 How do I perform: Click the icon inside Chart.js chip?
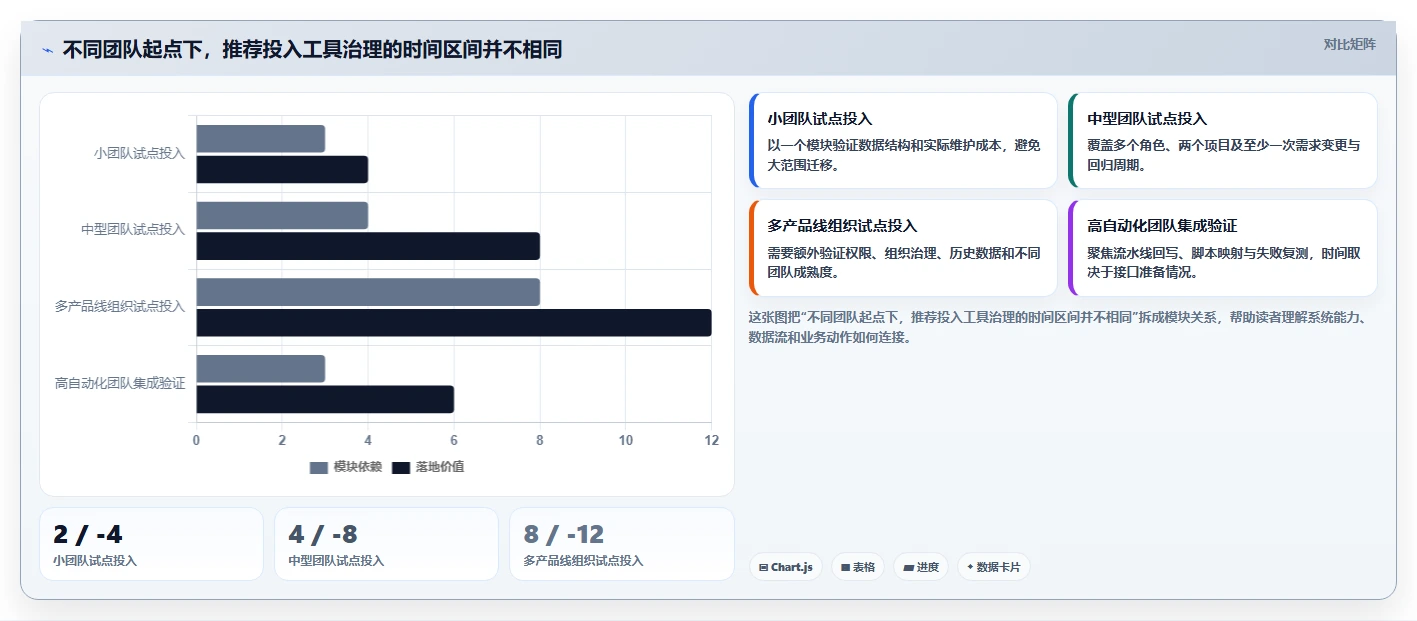pos(764,567)
